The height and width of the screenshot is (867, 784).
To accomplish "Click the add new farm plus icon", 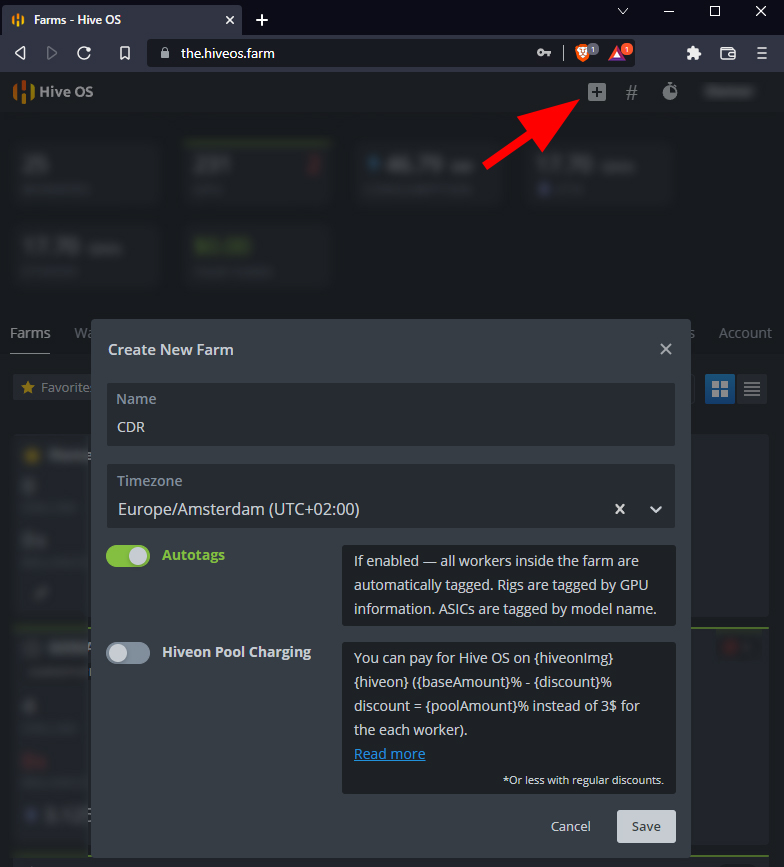I will (597, 92).
